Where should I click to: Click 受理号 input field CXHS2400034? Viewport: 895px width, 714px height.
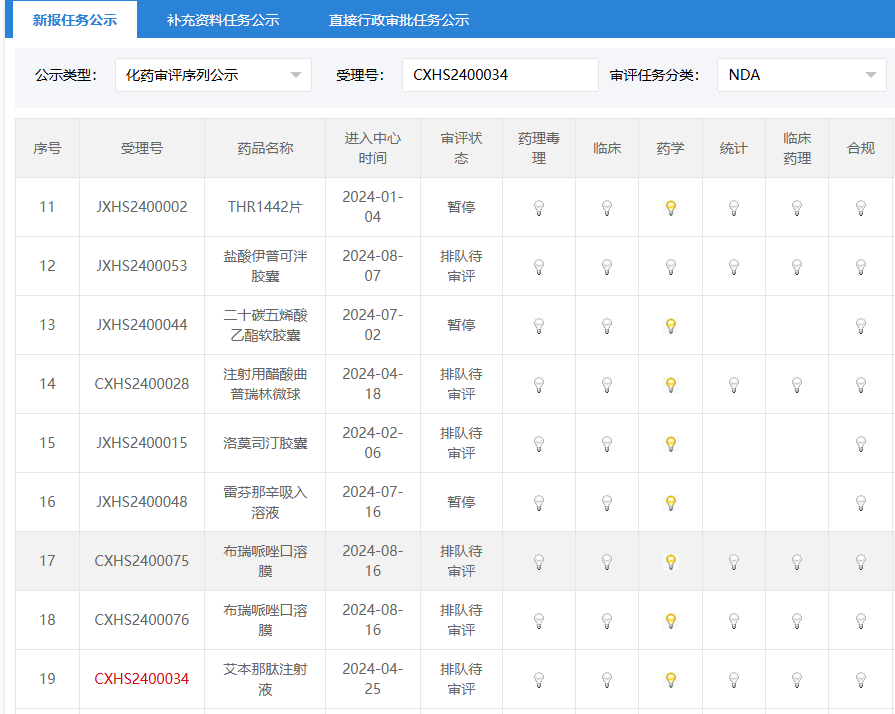pos(500,75)
